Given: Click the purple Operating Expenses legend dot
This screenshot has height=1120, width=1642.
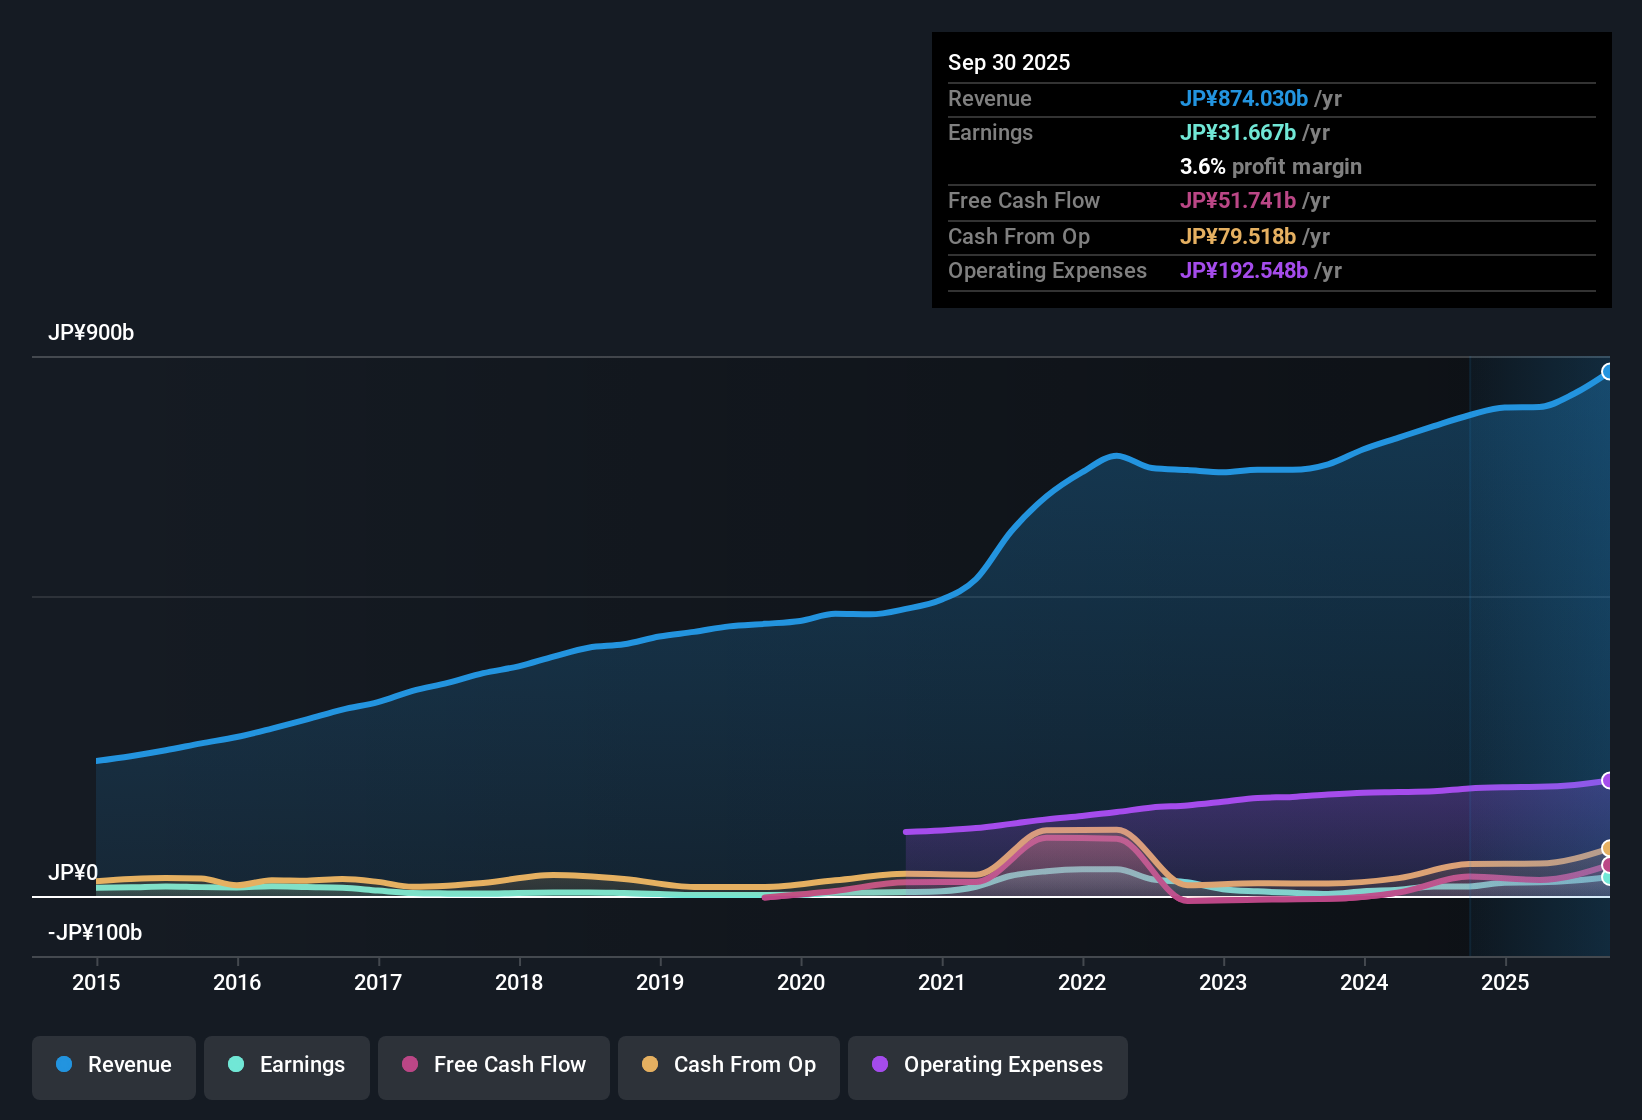Looking at the screenshot, I should (x=880, y=1065).
